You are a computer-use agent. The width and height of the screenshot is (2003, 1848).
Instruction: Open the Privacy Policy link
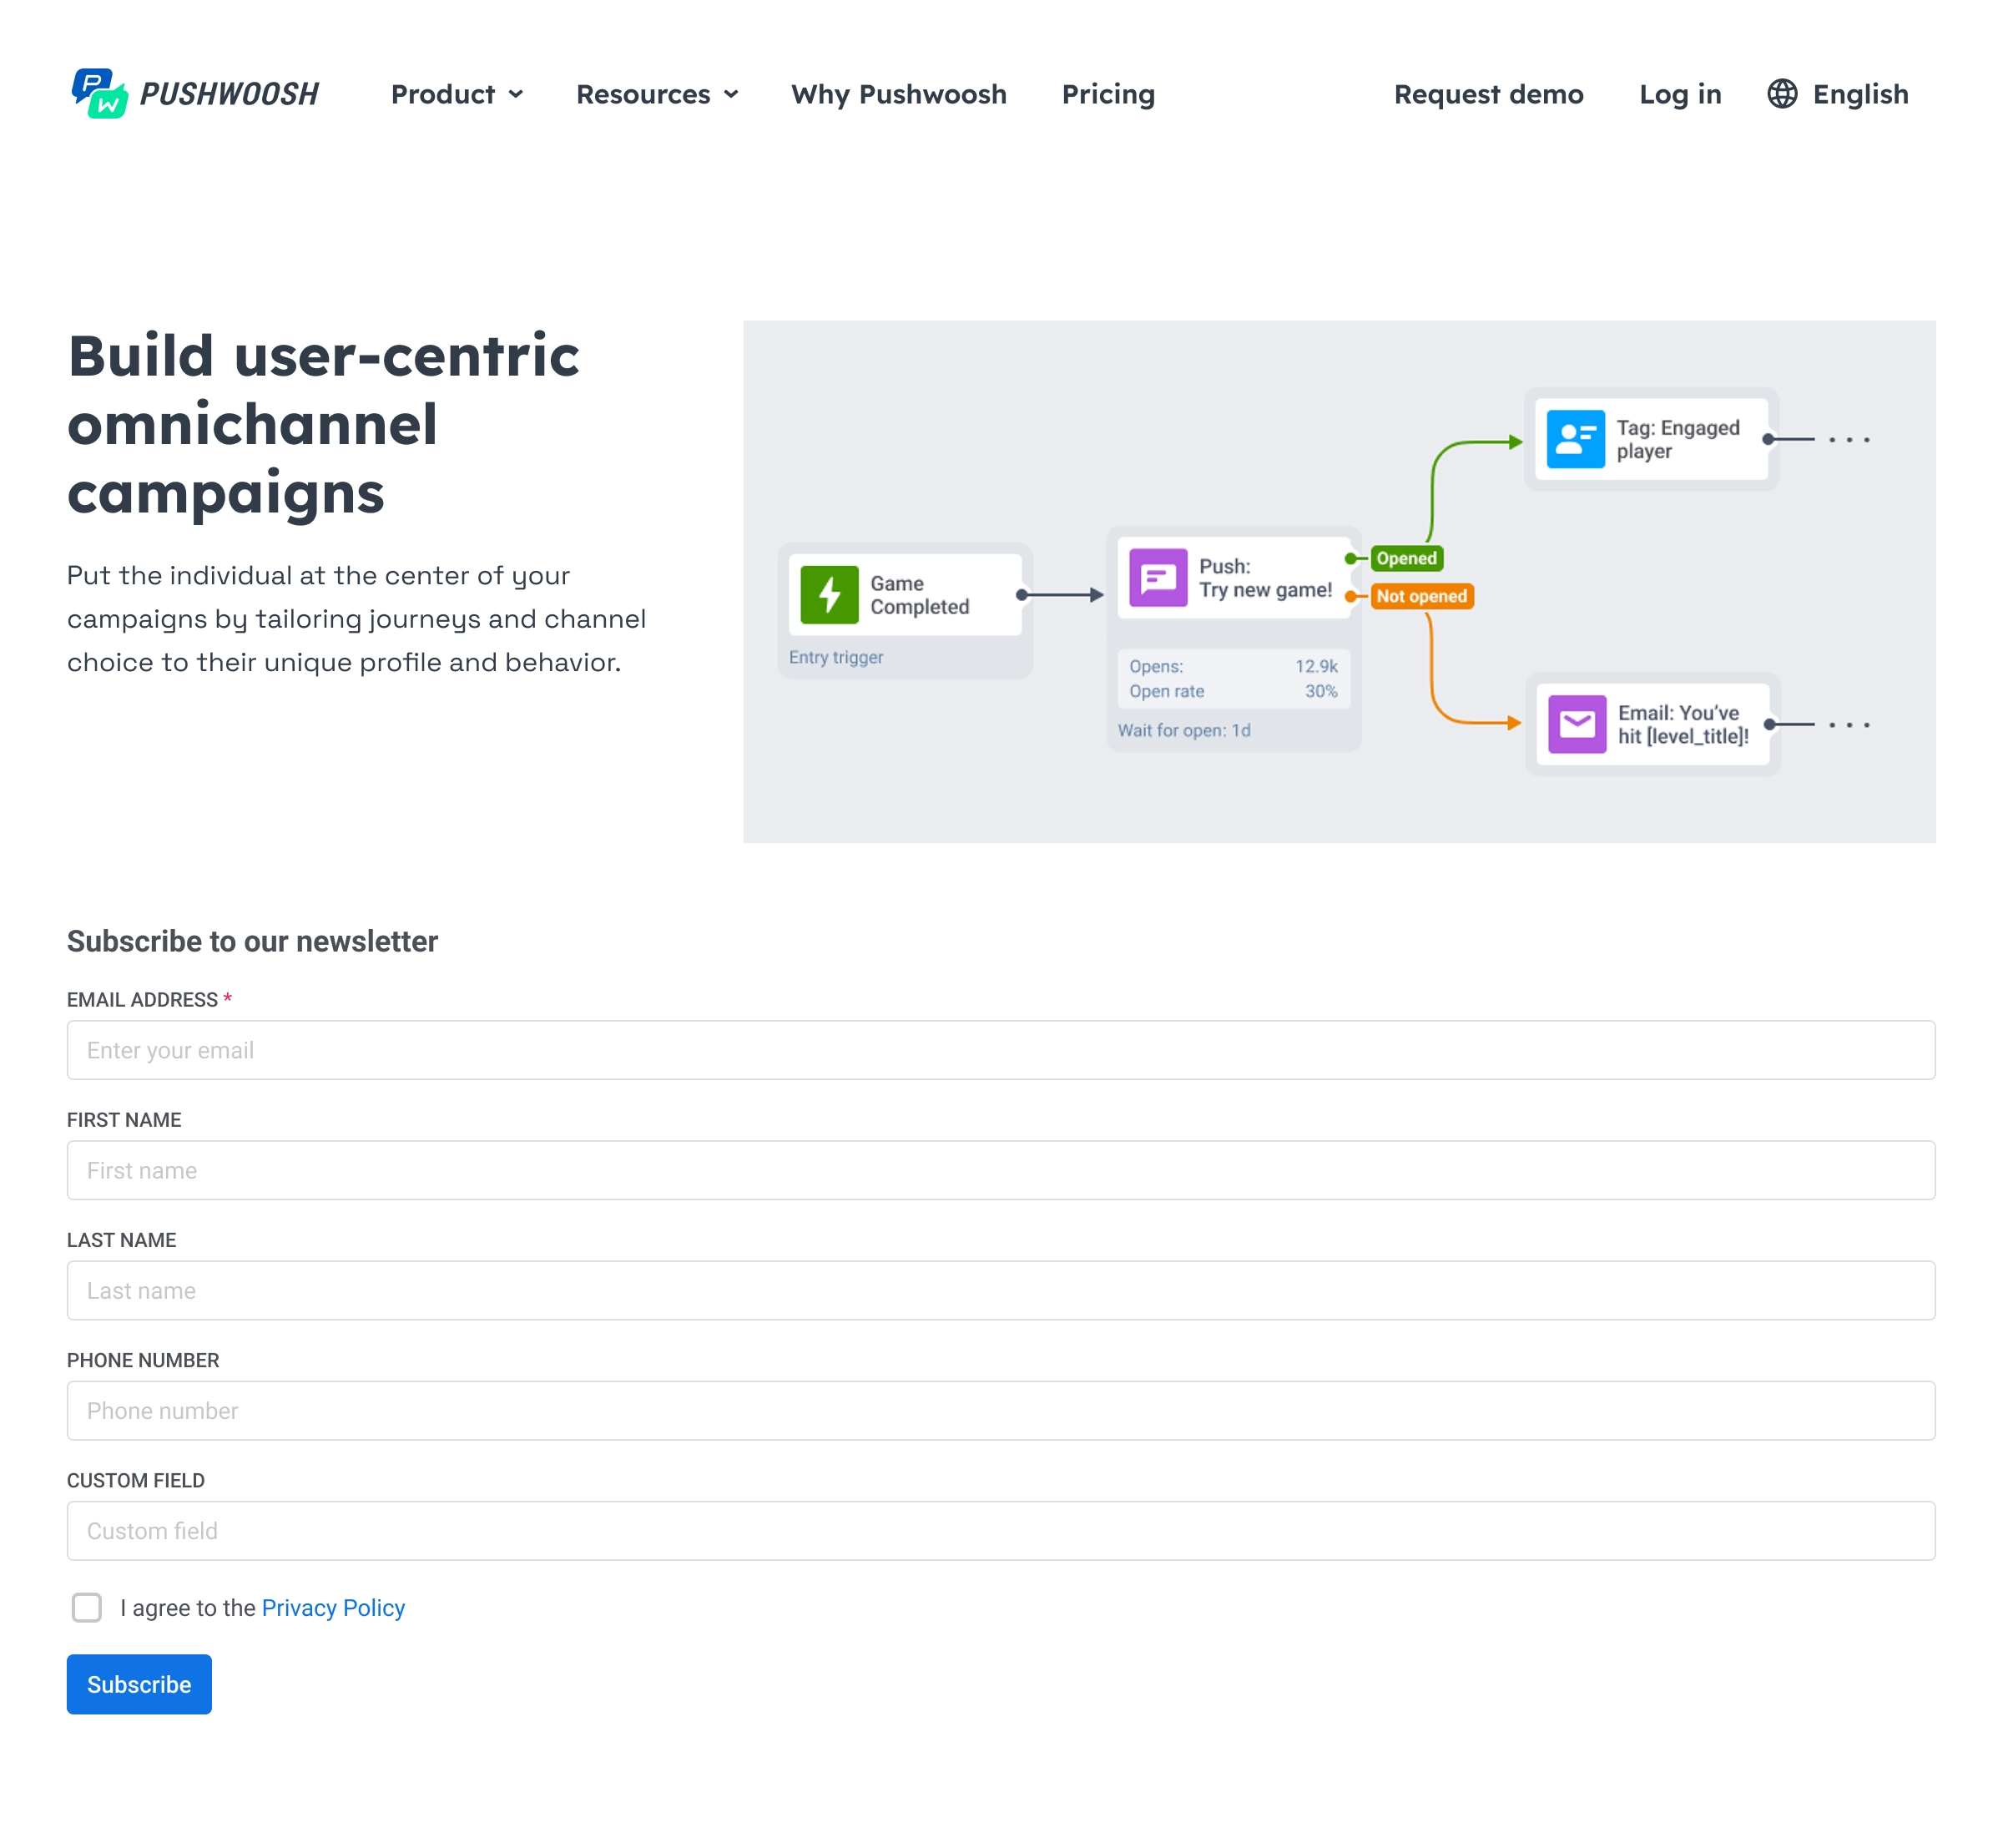(332, 1607)
